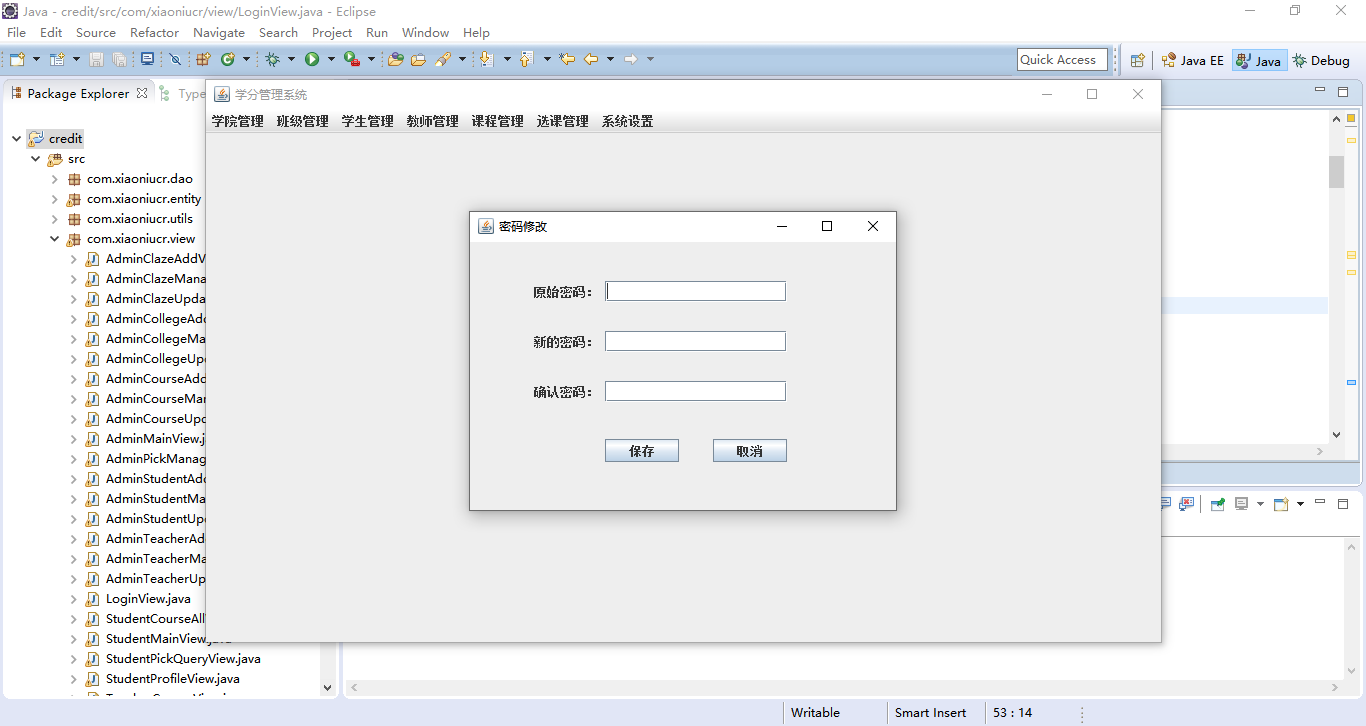Click the Writable status bar entry

(x=815, y=713)
